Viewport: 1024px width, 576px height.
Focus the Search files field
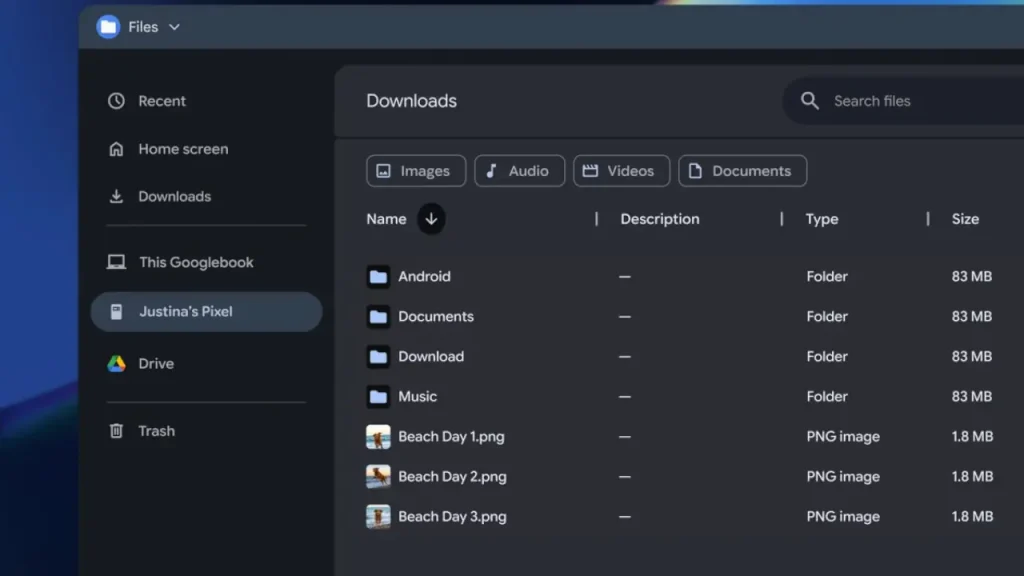904,101
